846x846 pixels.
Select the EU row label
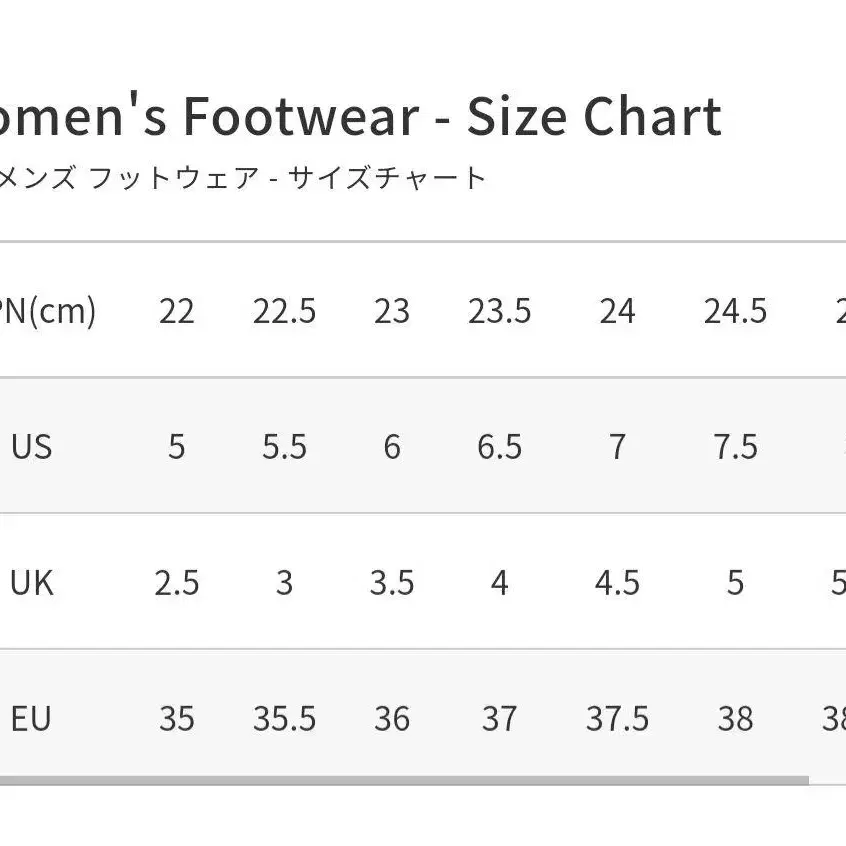click(31, 719)
